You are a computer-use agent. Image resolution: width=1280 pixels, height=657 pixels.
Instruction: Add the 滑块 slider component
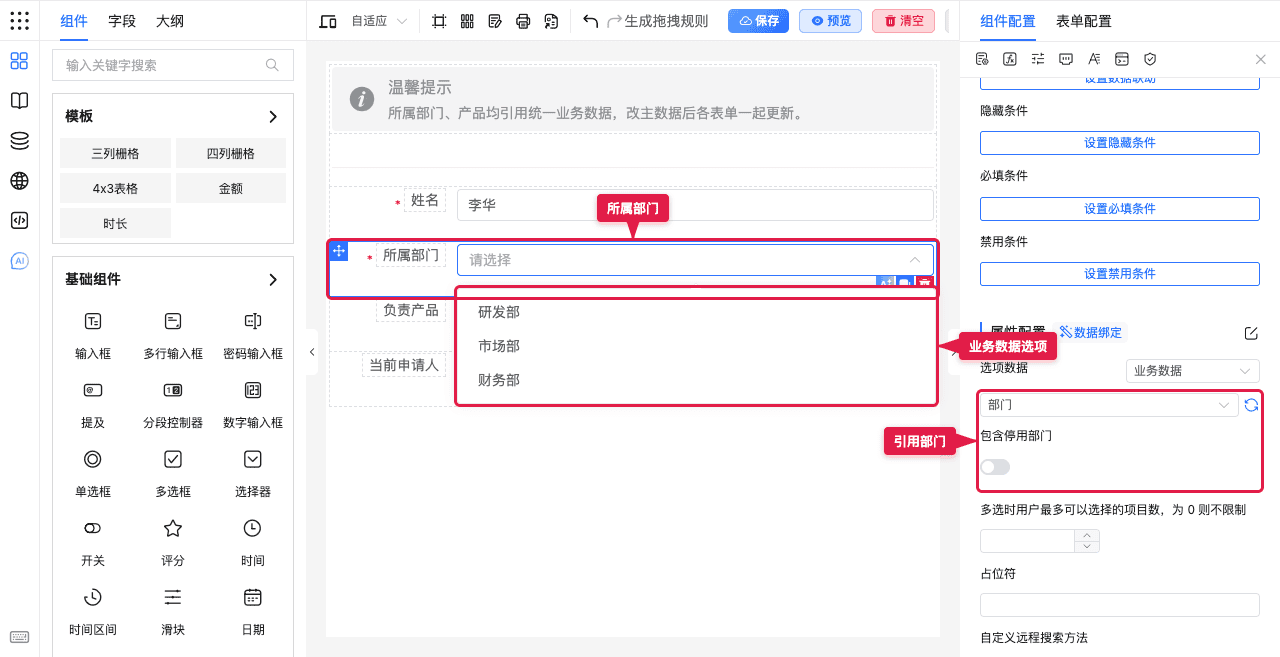click(x=173, y=611)
